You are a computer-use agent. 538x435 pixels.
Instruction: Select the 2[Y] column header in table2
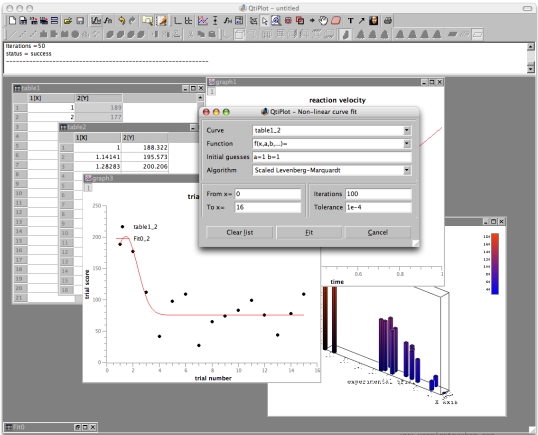pos(145,138)
